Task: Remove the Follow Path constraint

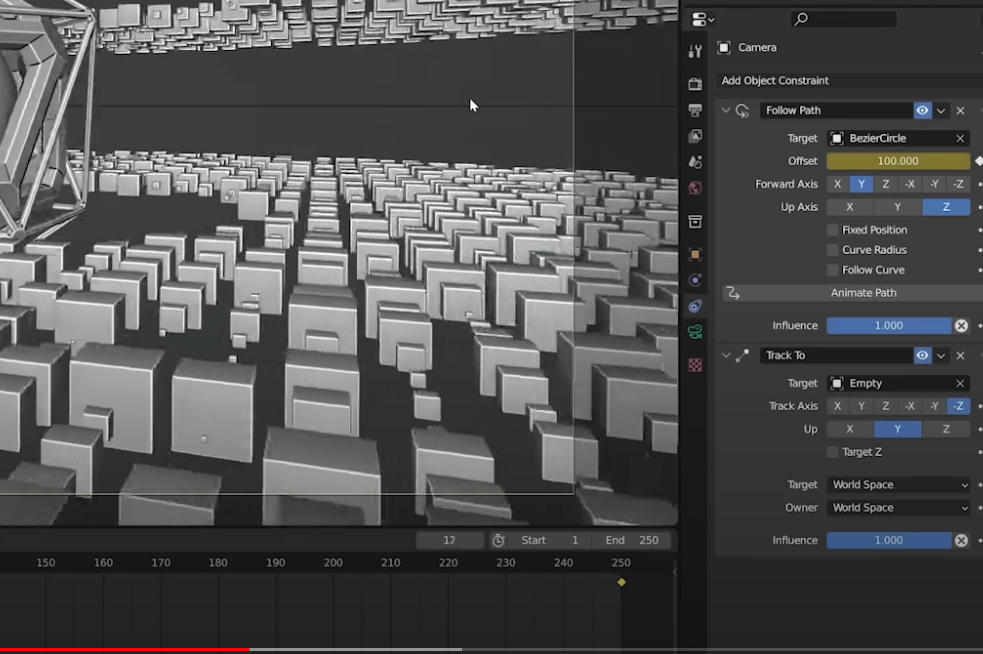Action: point(960,111)
